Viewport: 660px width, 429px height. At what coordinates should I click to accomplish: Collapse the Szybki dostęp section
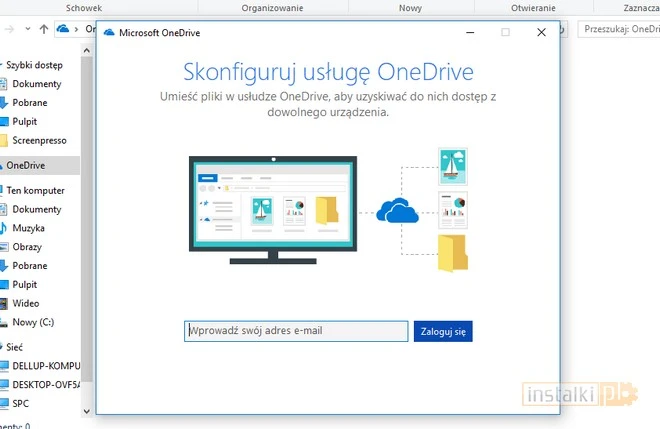pos(2,65)
